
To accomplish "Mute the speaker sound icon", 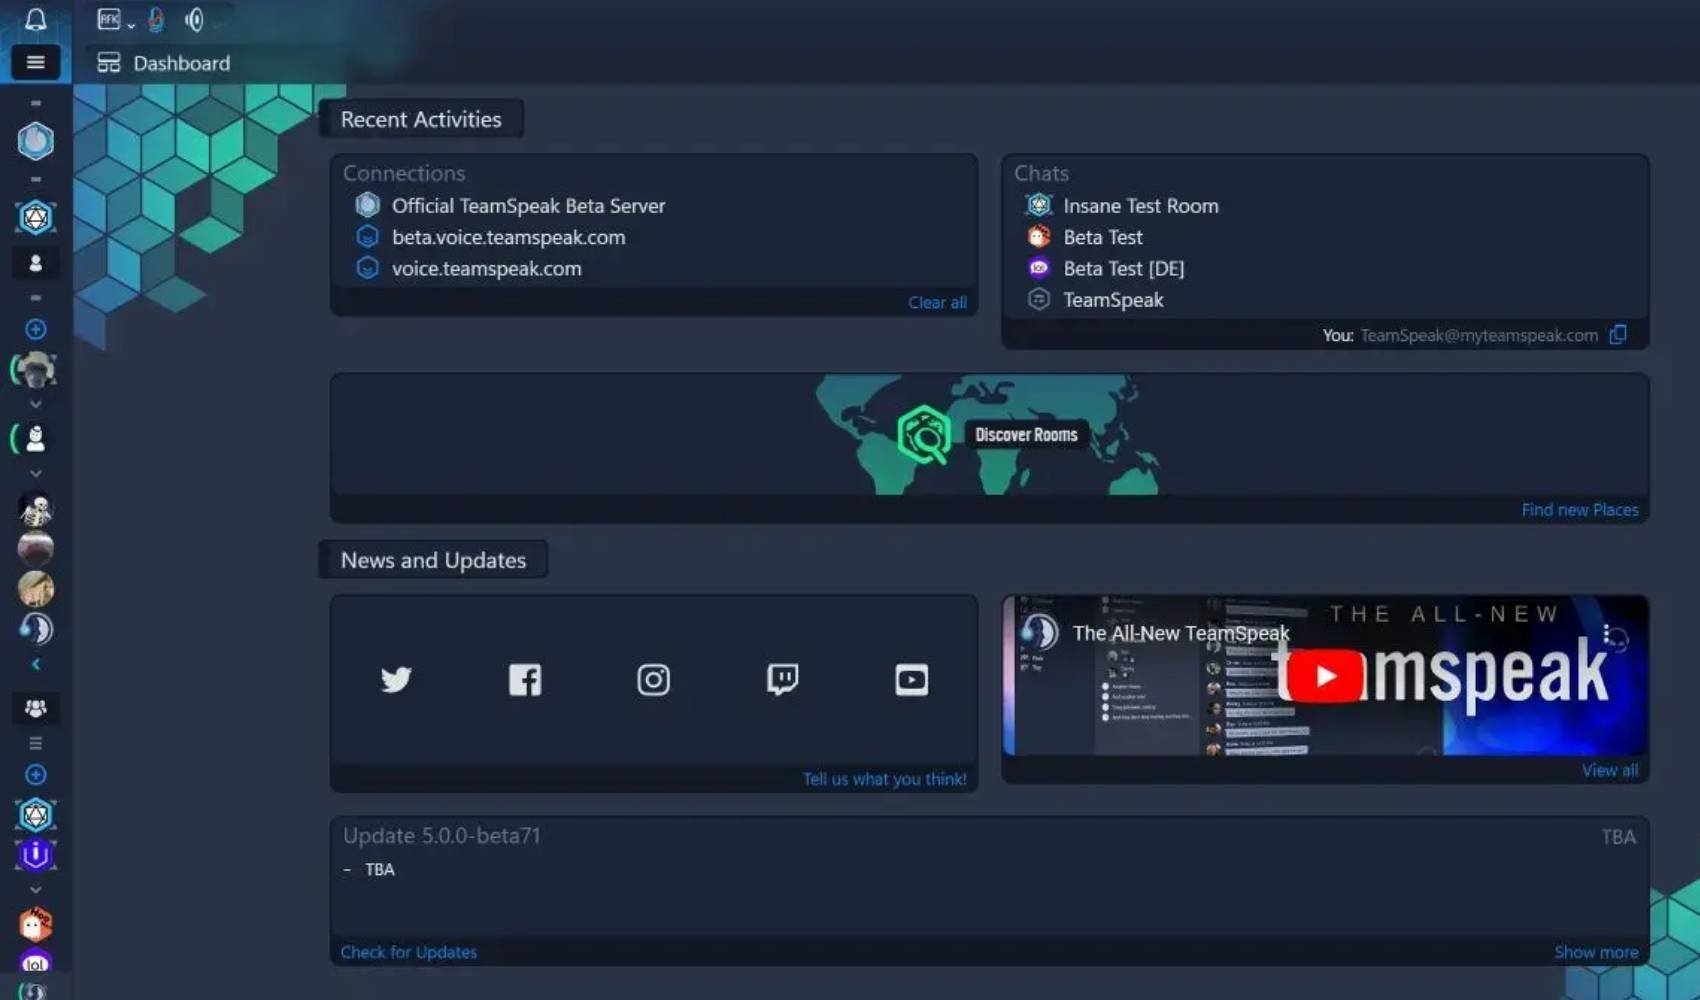I will pos(194,19).
